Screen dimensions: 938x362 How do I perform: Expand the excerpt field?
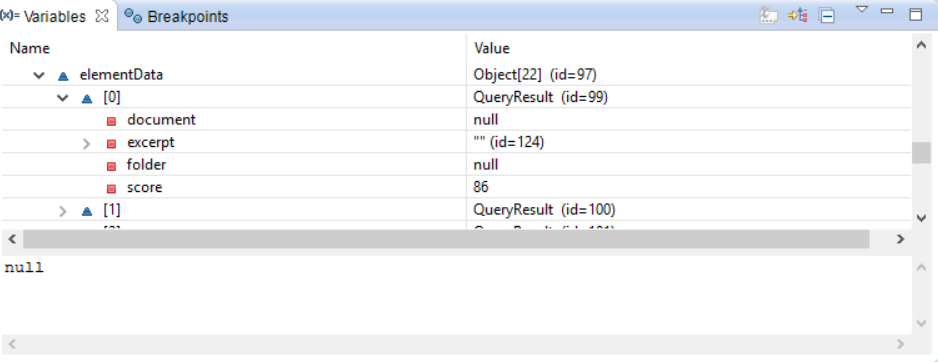tap(86, 143)
